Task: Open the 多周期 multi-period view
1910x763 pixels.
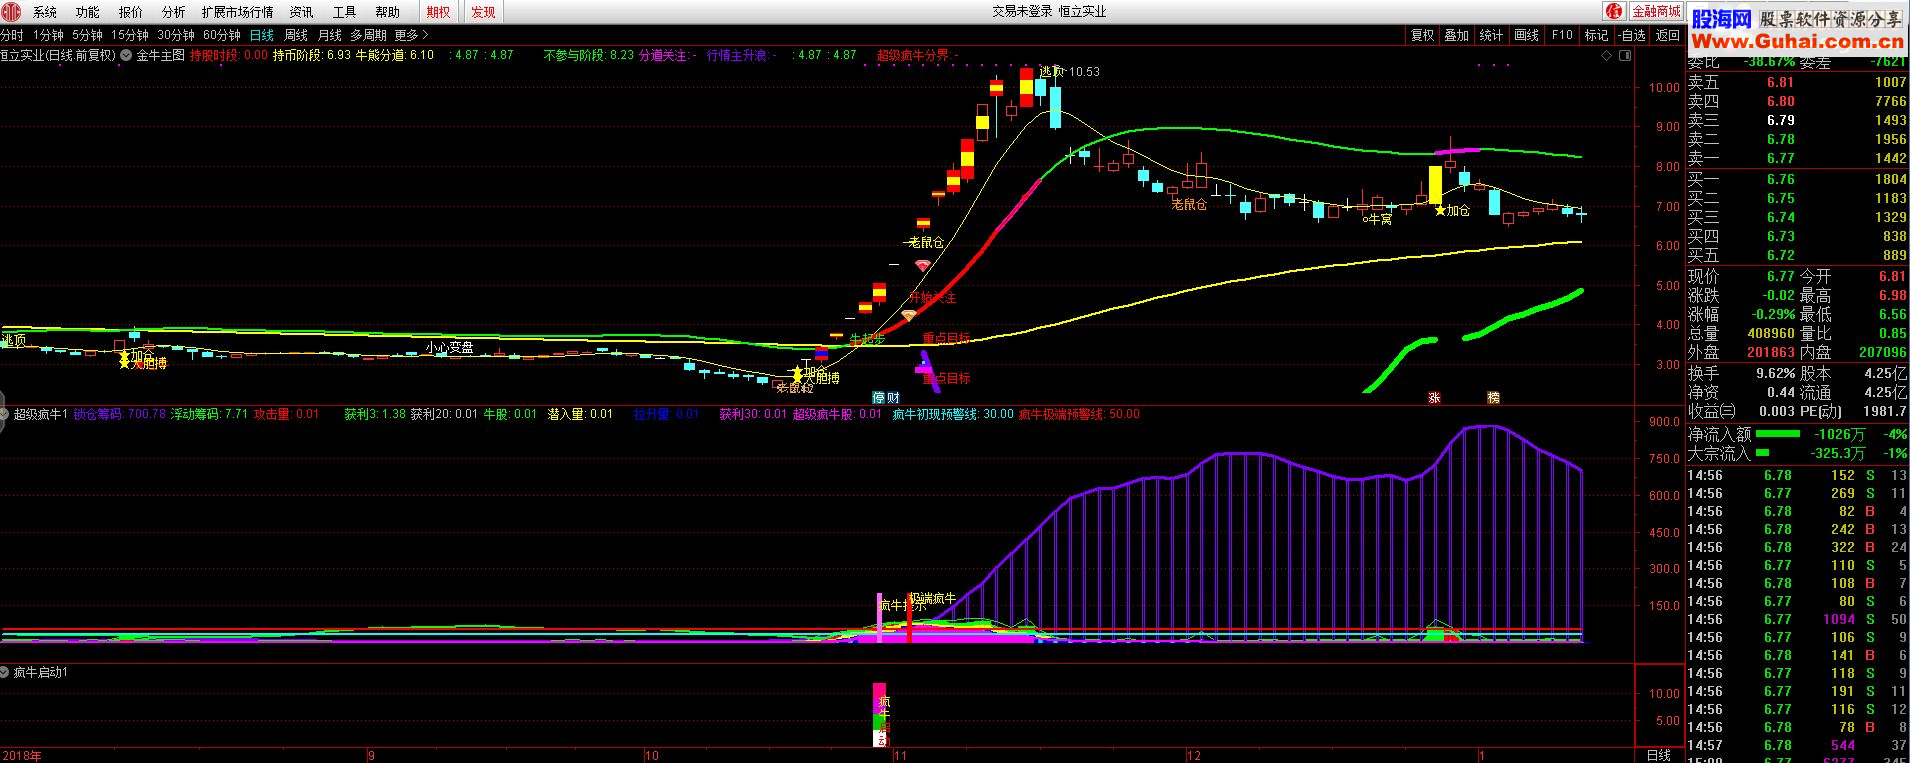Action: click(368, 35)
